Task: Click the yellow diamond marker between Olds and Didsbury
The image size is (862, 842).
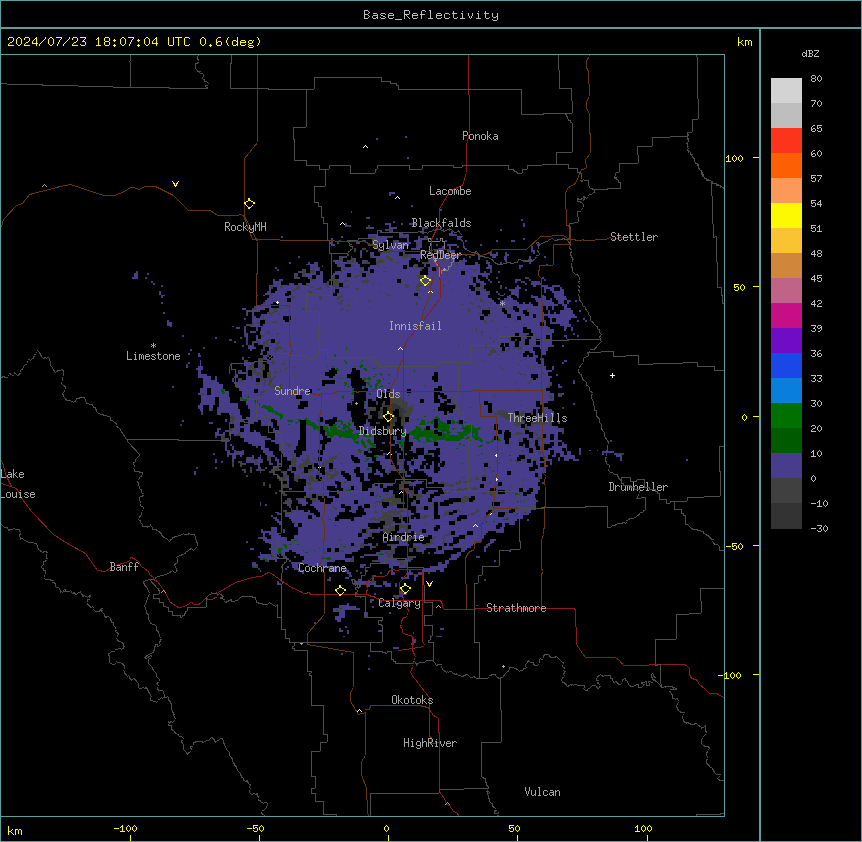Action: 388,417
